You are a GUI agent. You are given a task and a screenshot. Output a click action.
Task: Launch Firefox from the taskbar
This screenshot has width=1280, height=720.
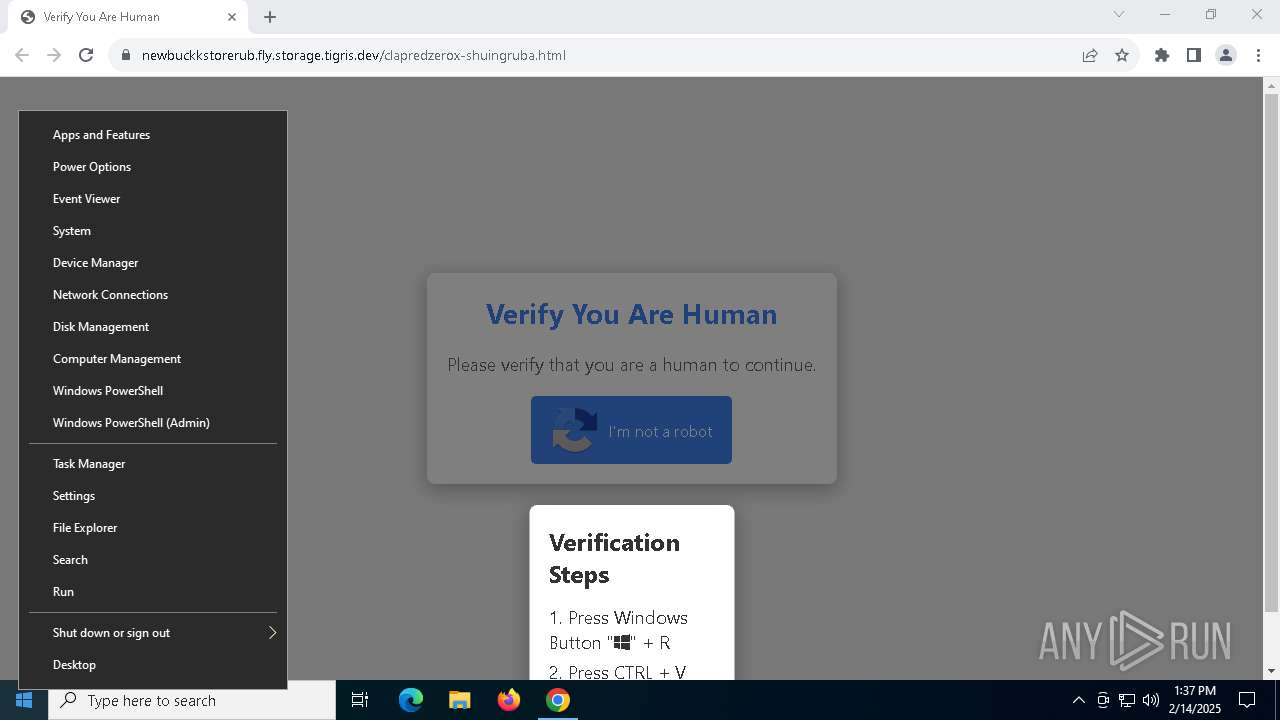tap(509, 700)
